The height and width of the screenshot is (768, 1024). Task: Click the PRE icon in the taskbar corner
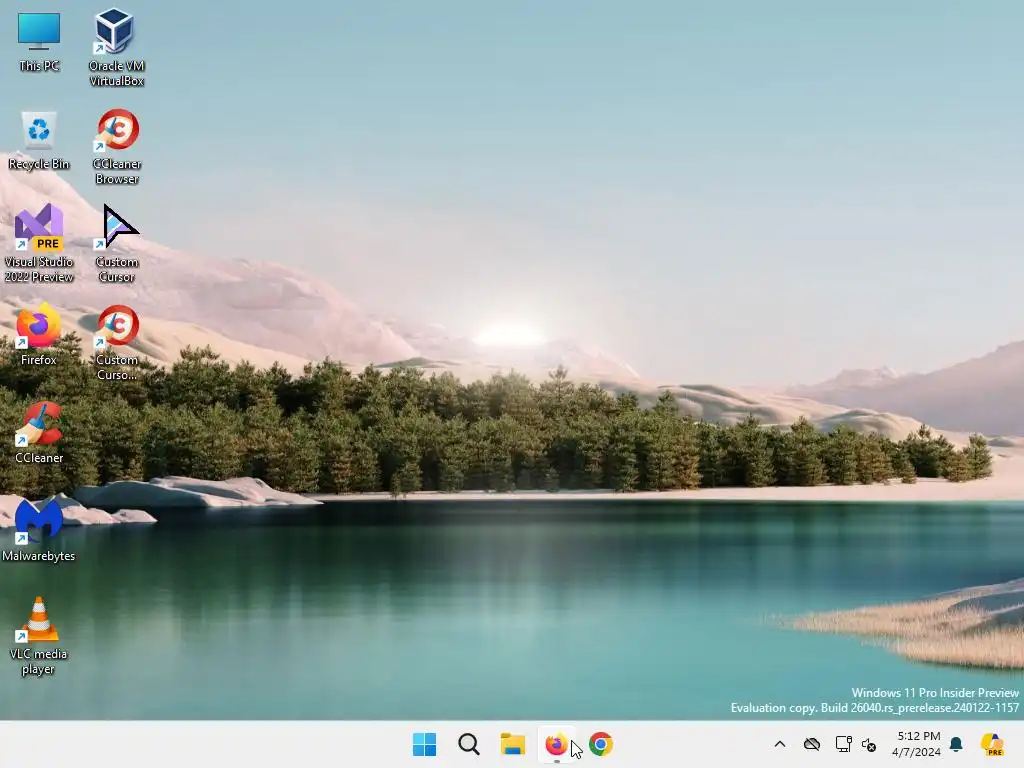click(992, 744)
